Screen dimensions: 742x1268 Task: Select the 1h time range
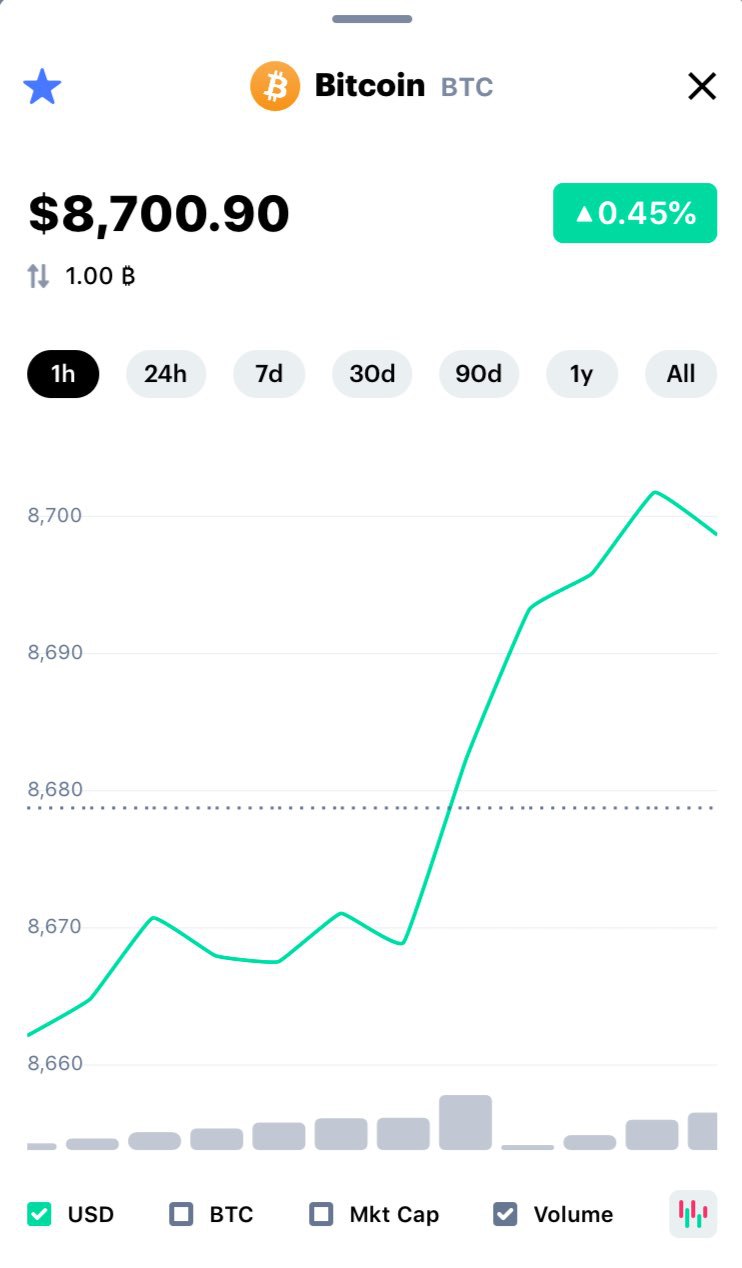[x=63, y=374]
